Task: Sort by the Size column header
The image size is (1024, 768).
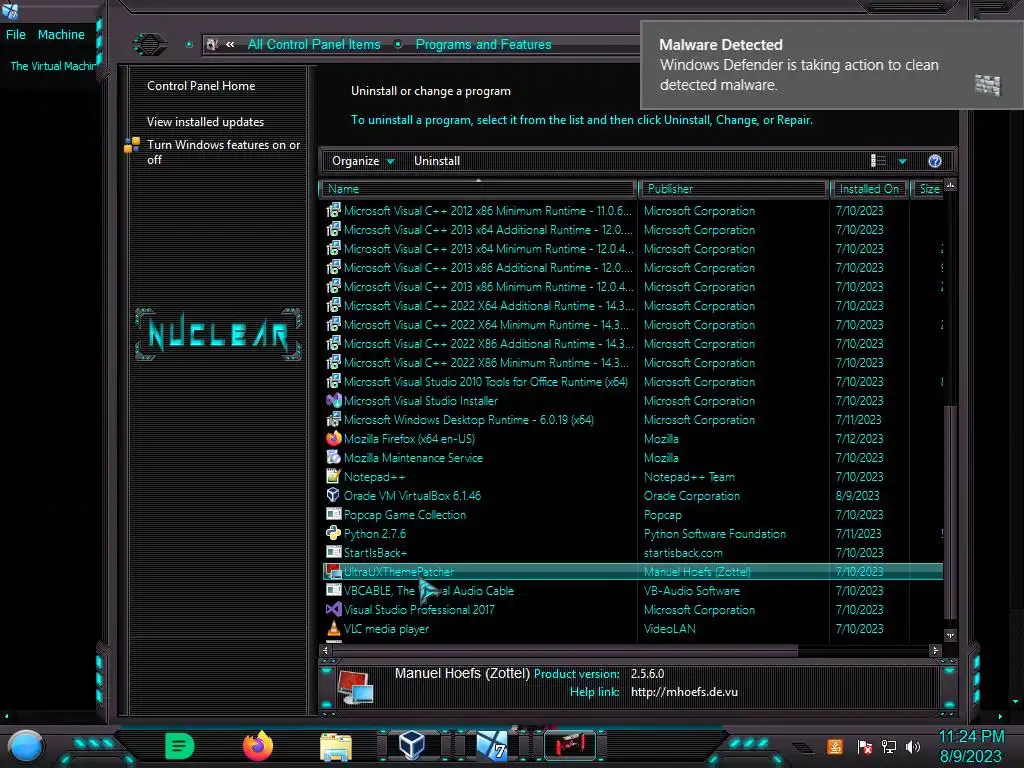Action: point(928,189)
